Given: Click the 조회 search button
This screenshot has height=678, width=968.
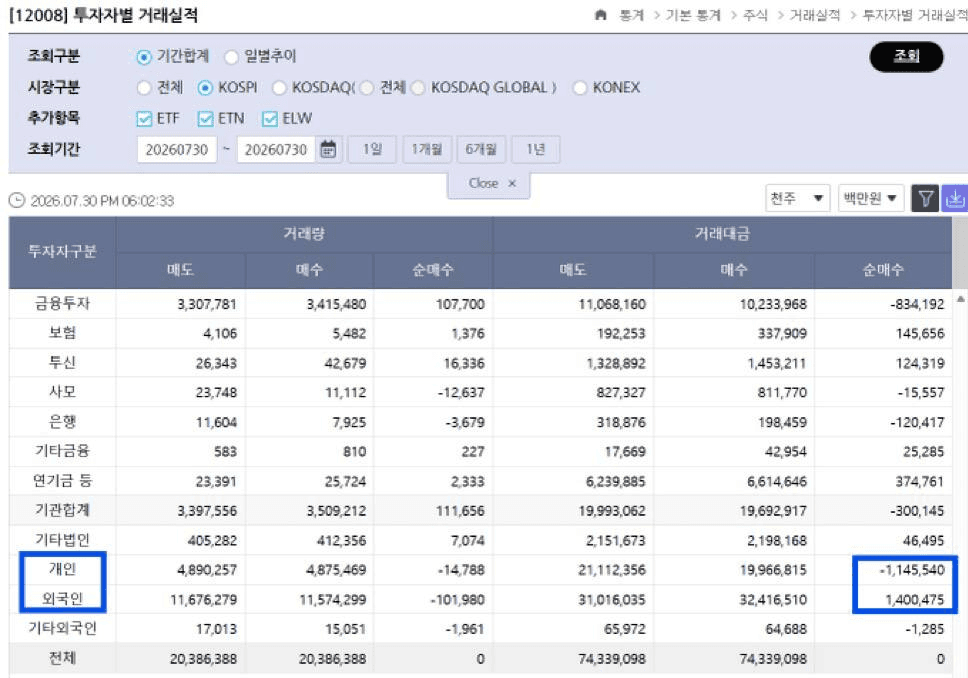Looking at the screenshot, I should [906, 56].
